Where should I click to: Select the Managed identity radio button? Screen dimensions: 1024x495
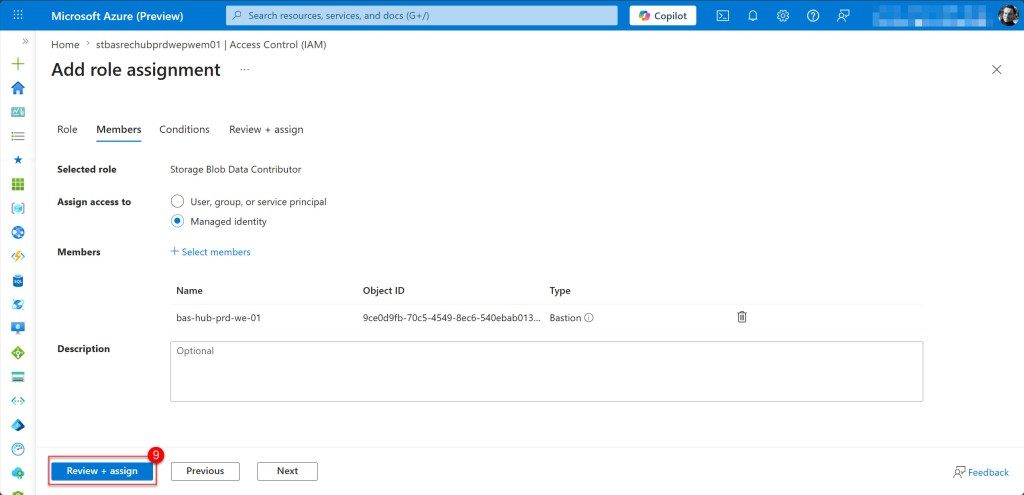pyautogui.click(x=178, y=221)
